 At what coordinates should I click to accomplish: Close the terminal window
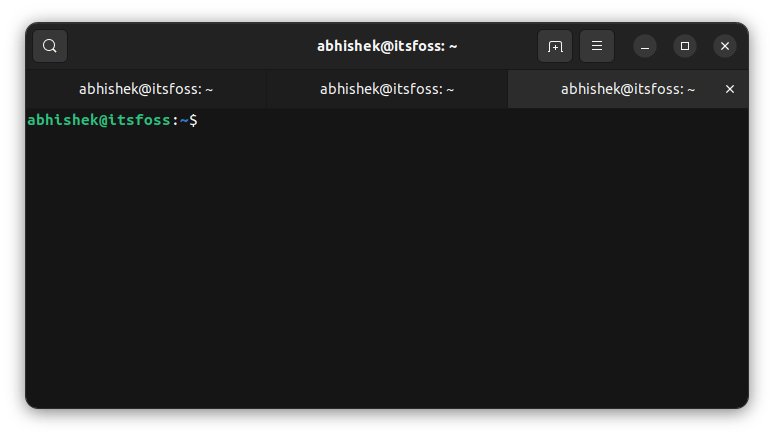tap(725, 46)
